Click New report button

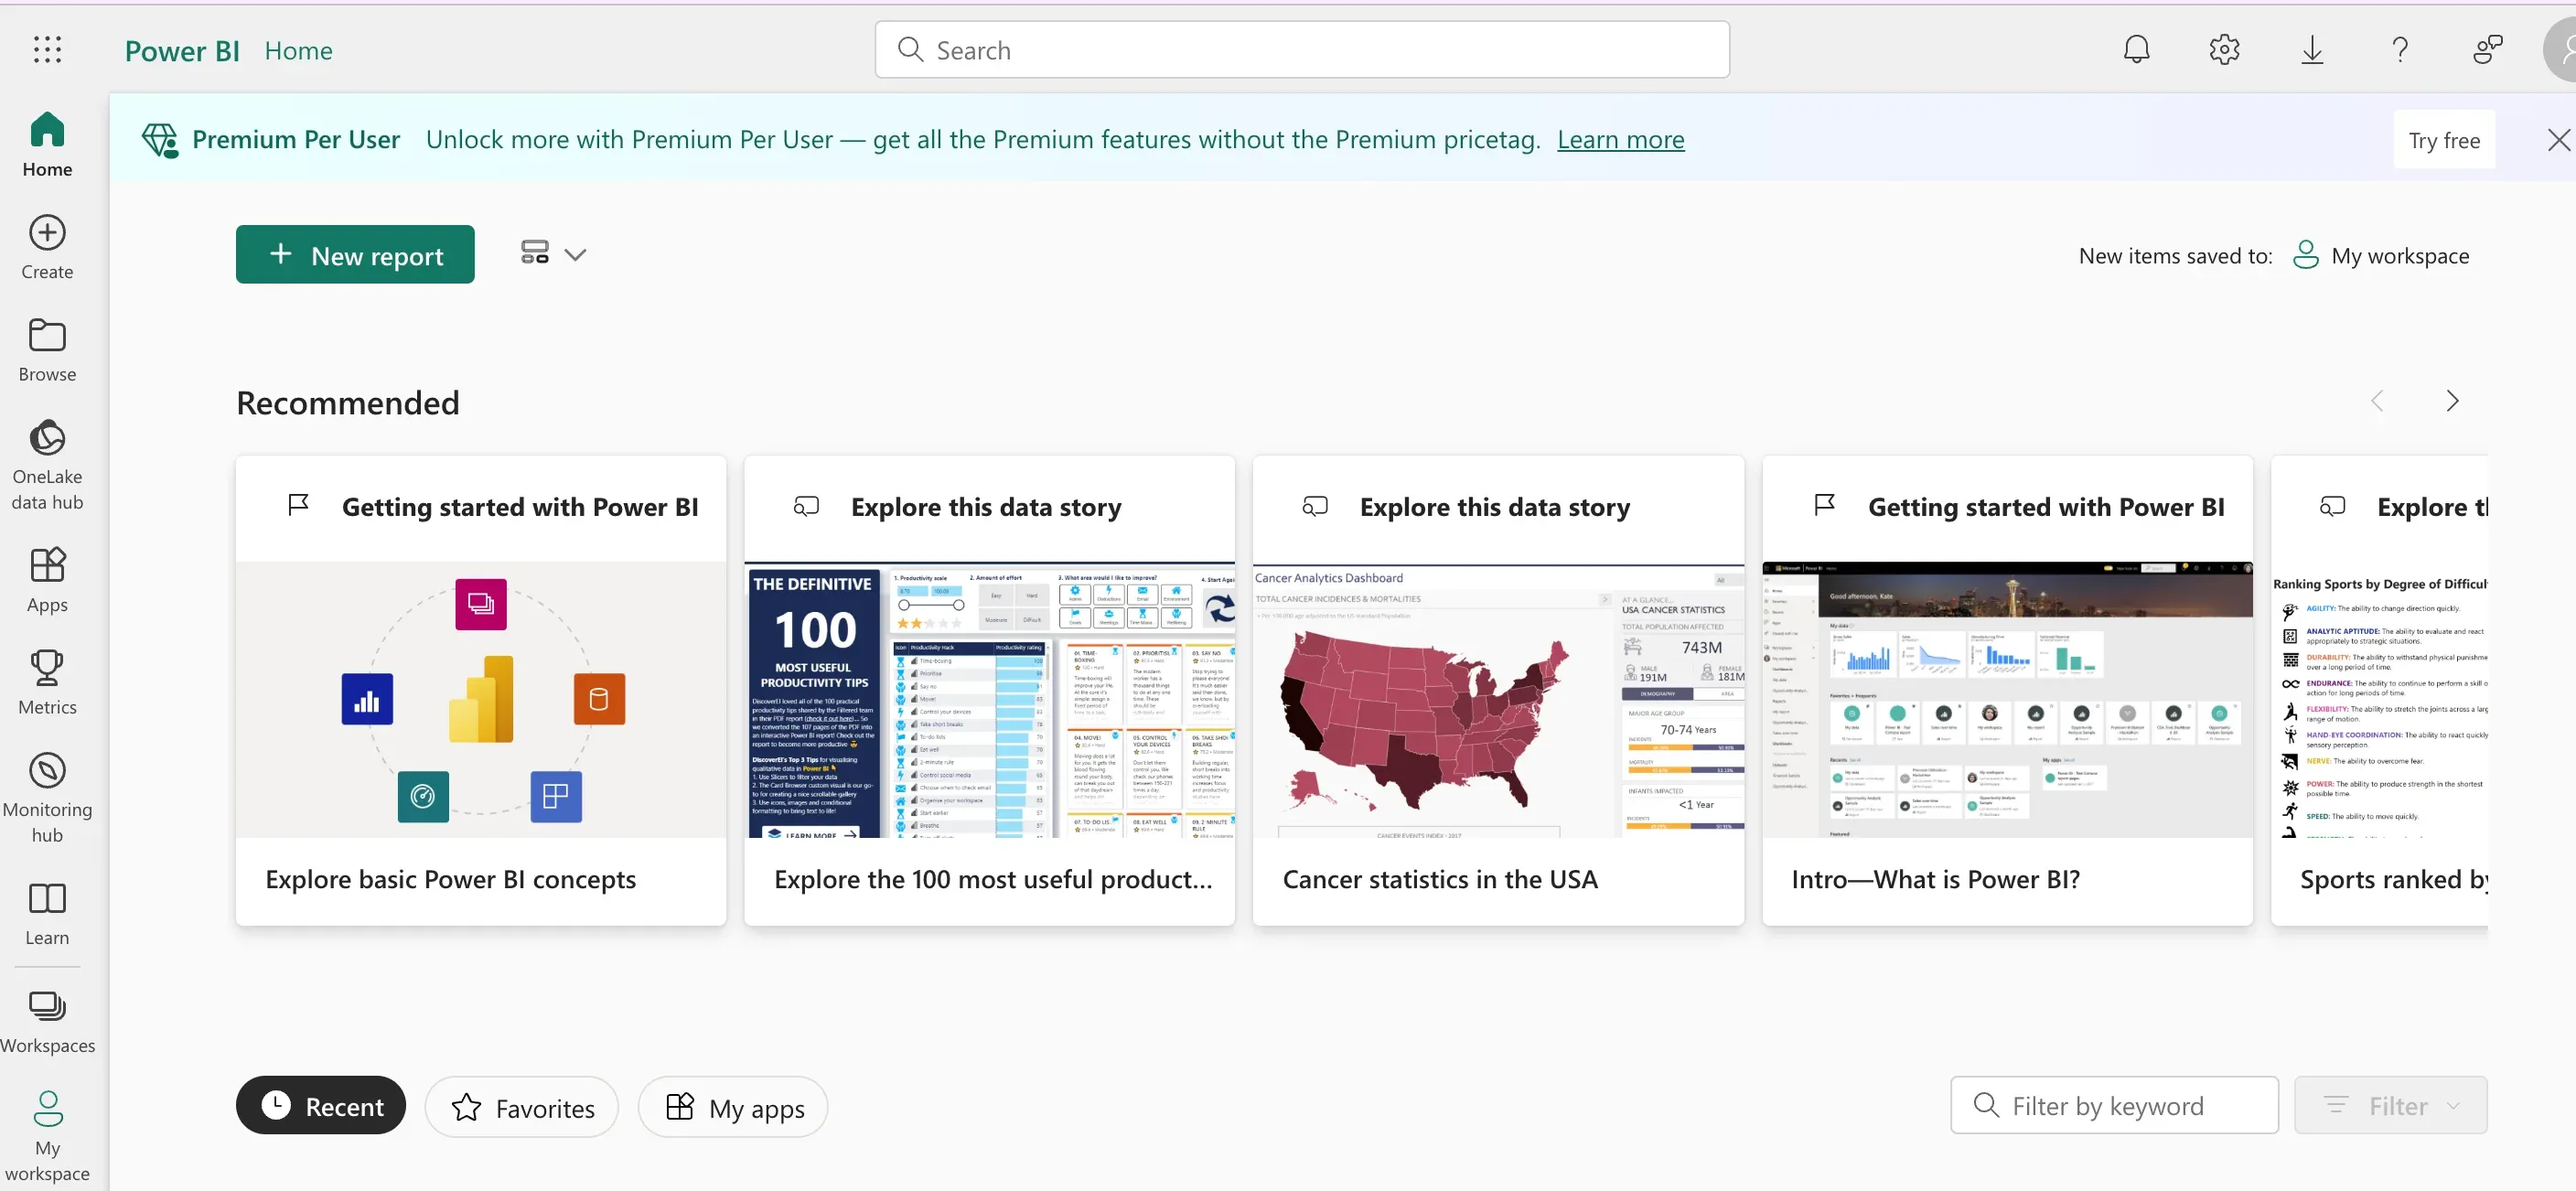[x=353, y=253]
